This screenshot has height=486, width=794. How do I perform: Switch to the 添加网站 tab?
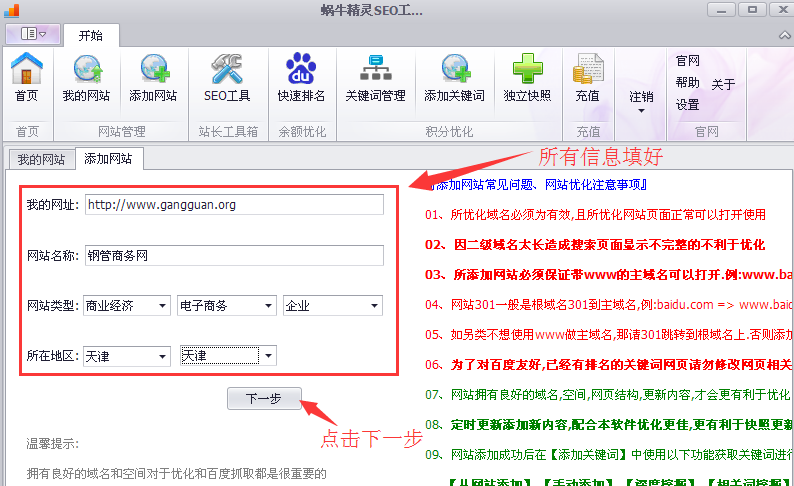(x=108, y=158)
